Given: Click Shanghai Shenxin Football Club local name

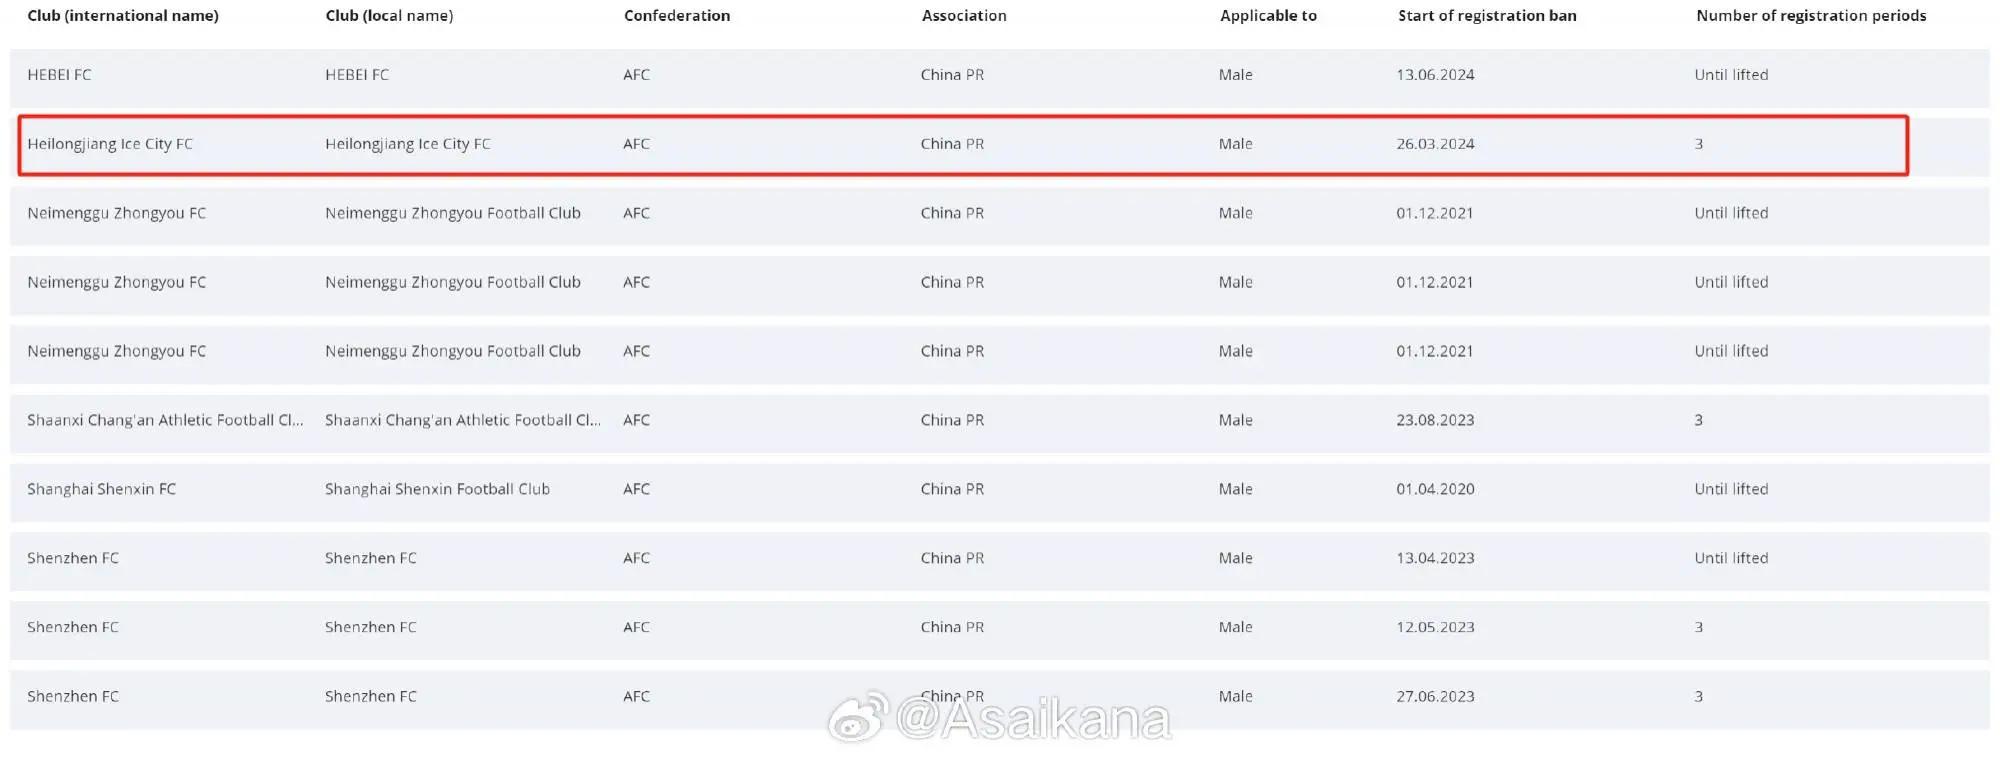Looking at the screenshot, I should pos(437,489).
